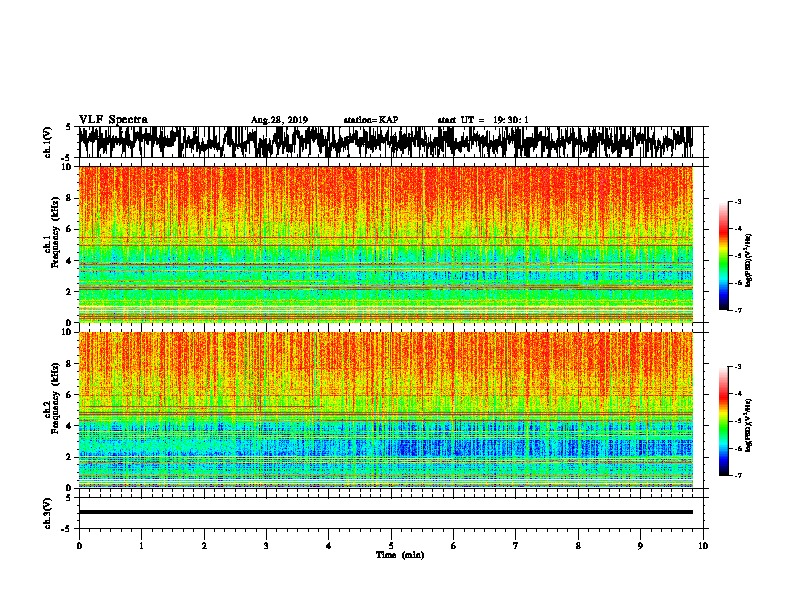Click the "ch.1(V)" waveform axis label
This screenshot has height=612, width=792.
pos(47,142)
